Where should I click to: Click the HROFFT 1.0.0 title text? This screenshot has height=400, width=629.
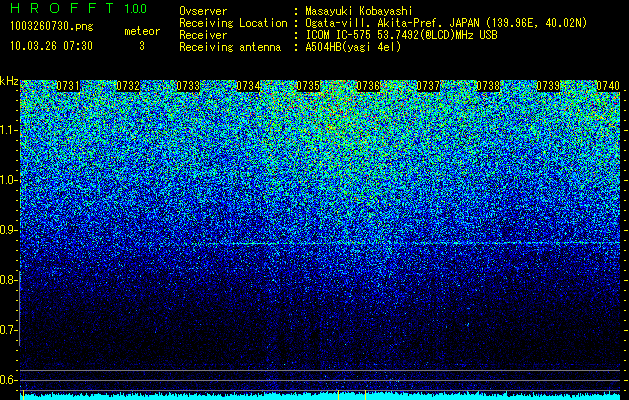79,8
